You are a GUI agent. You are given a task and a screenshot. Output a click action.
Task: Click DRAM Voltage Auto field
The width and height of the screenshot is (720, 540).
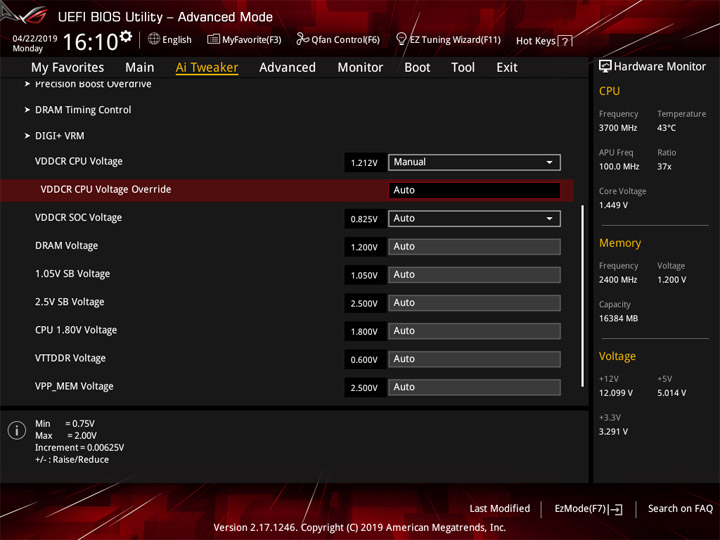coord(474,247)
